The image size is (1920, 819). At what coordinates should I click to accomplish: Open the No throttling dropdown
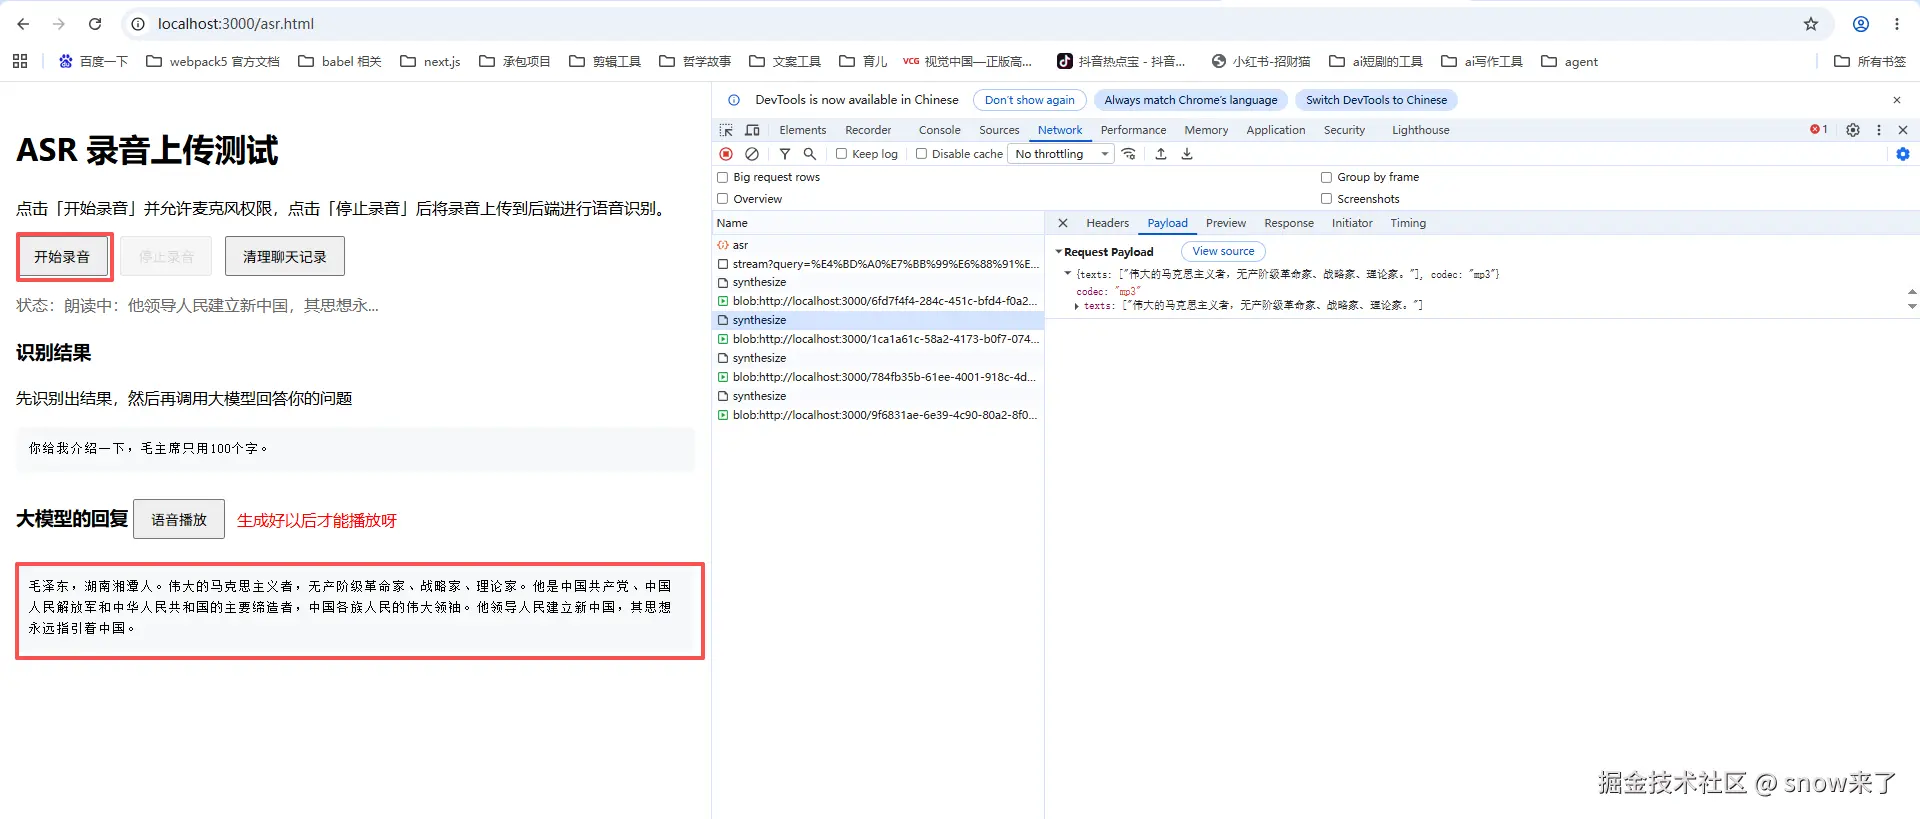tap(1061, 154)
